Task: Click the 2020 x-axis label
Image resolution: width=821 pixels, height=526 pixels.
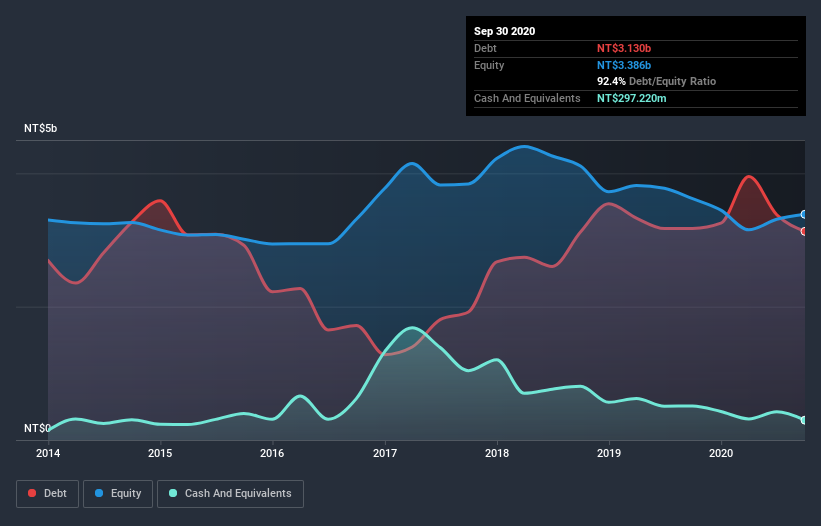Action: pyautogui.click(x=721, y=453)
